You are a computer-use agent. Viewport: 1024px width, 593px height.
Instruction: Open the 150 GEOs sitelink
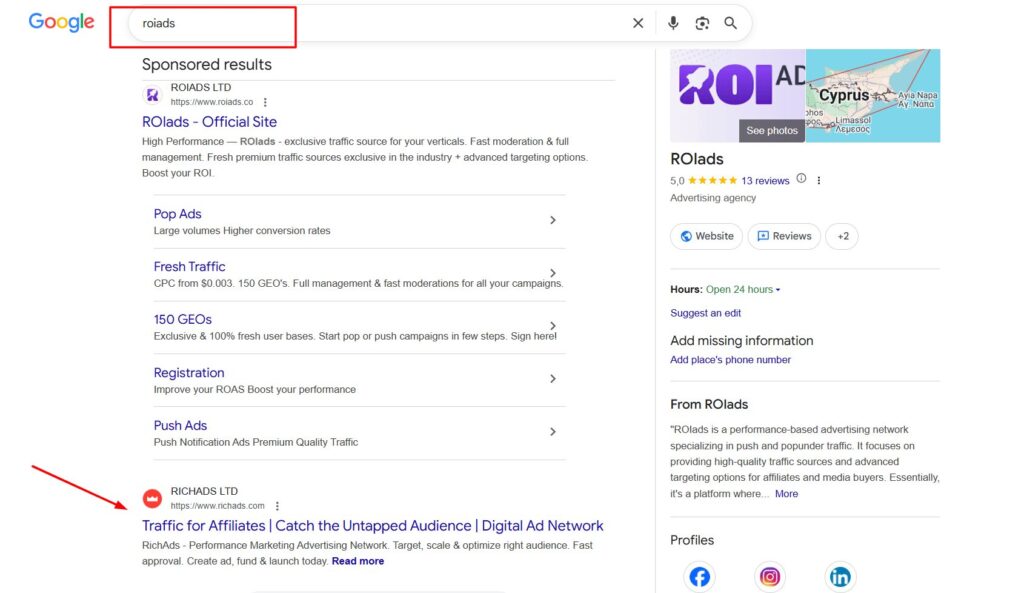183,319
